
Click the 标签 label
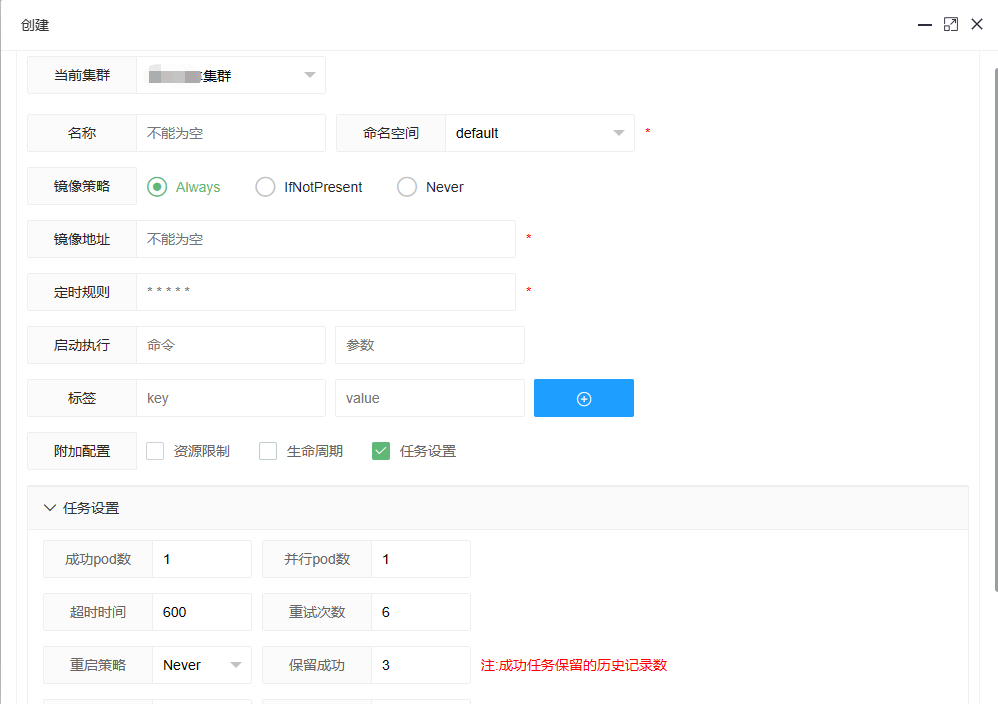point(82,398)
